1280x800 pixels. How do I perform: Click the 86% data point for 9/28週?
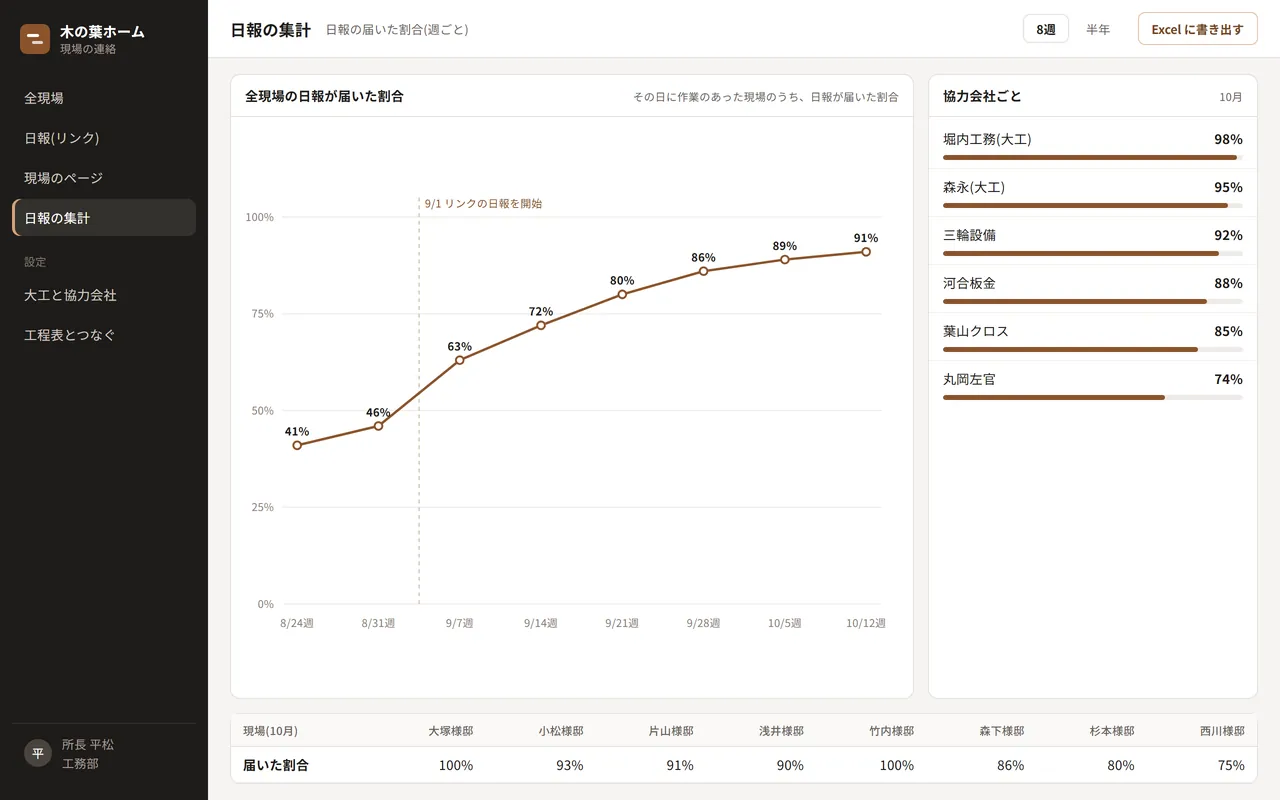[x=703, y=271]
